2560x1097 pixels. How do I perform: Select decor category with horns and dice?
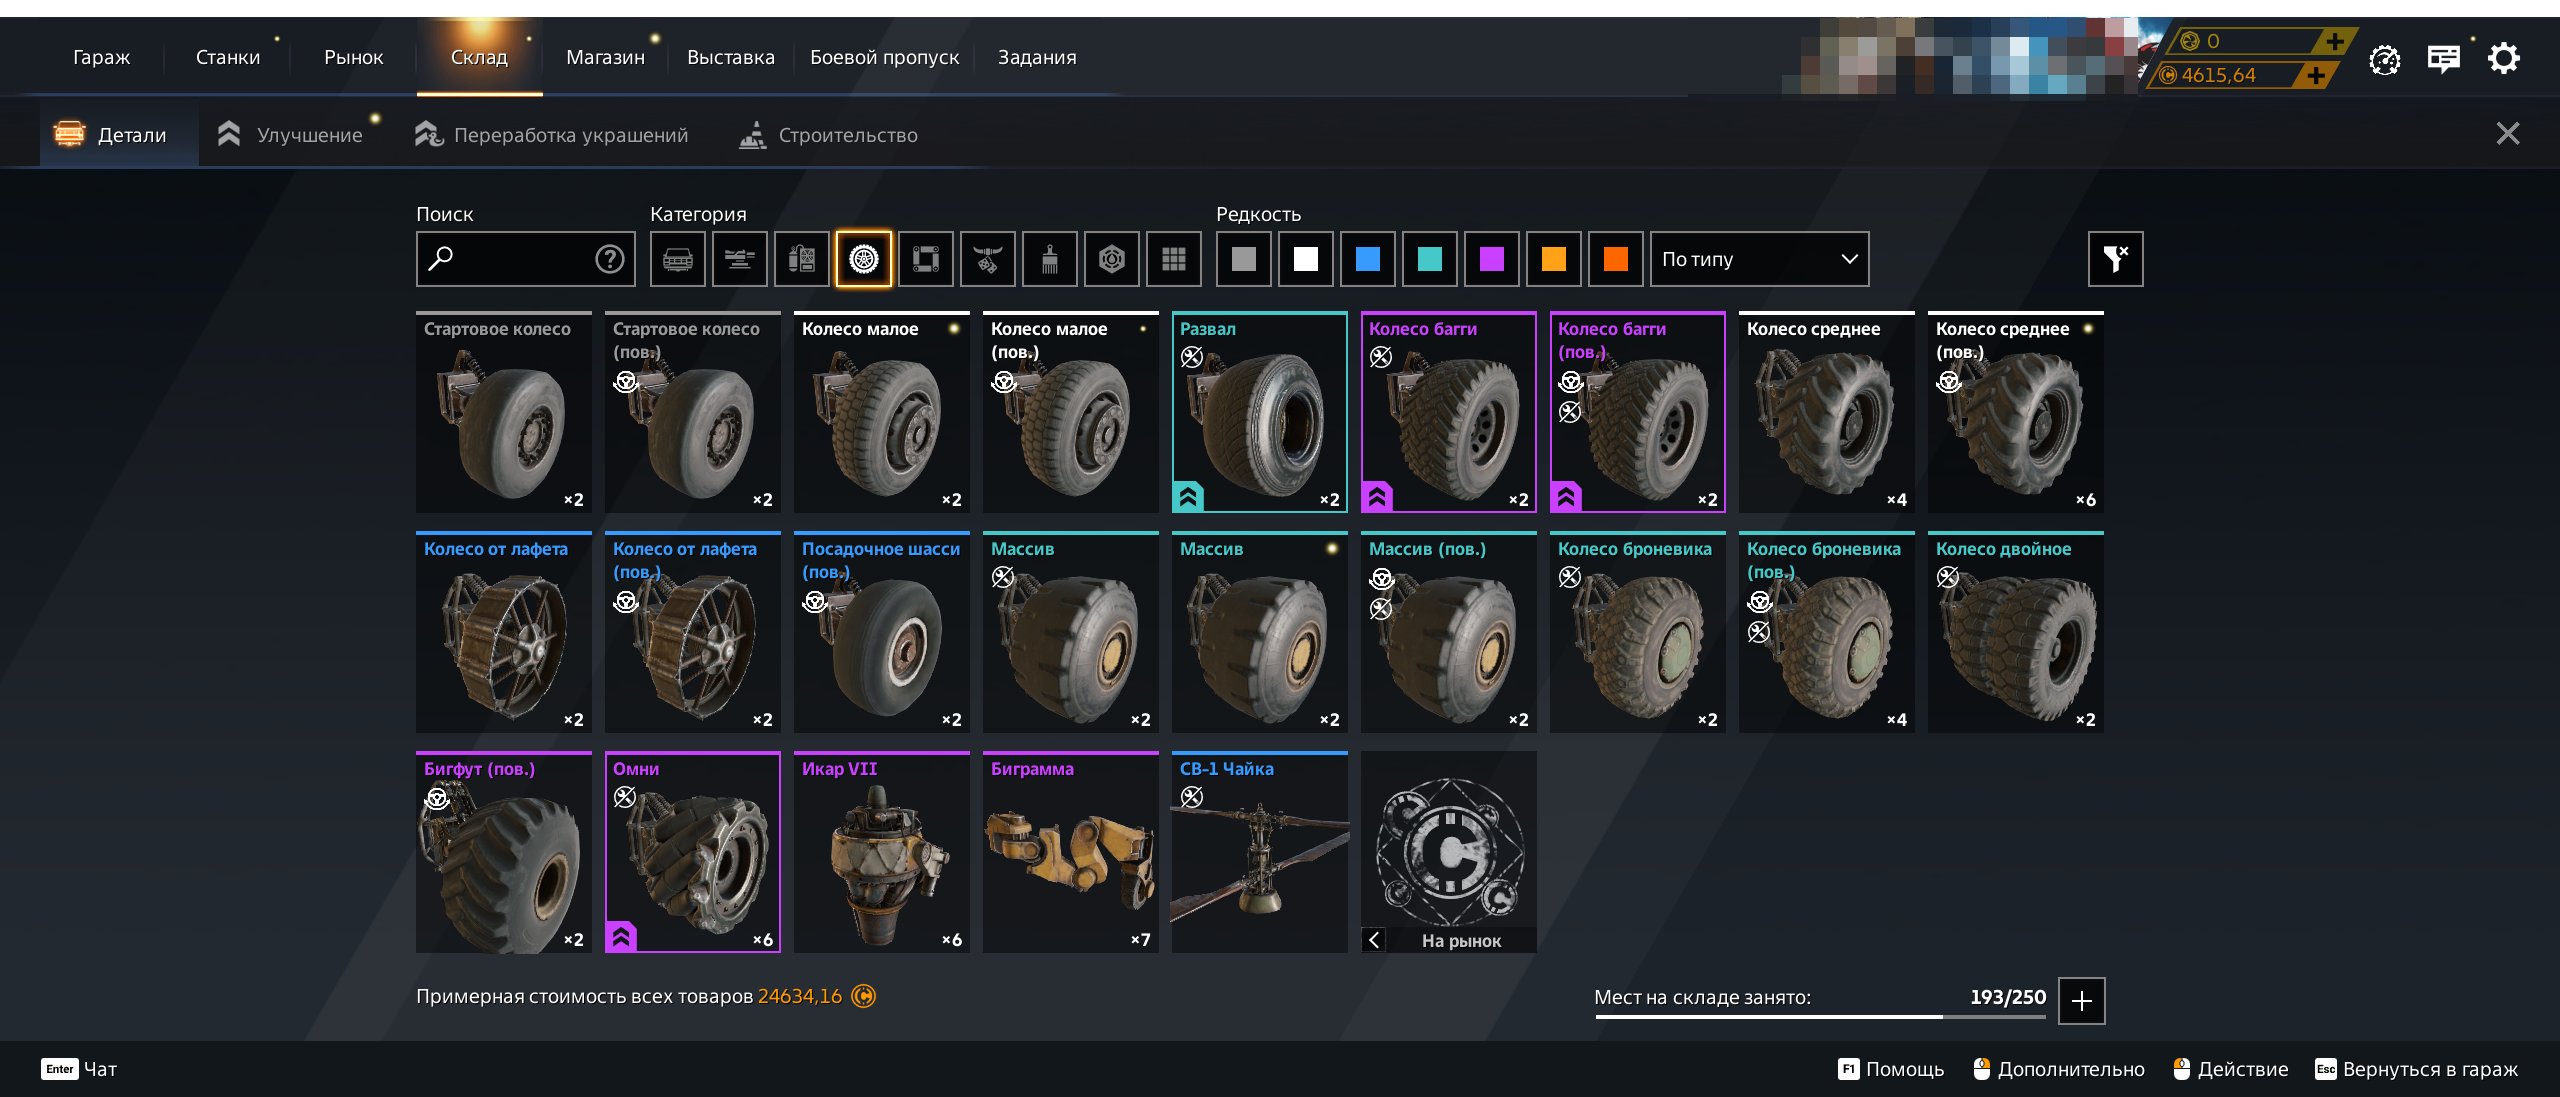tap(987, 260)
